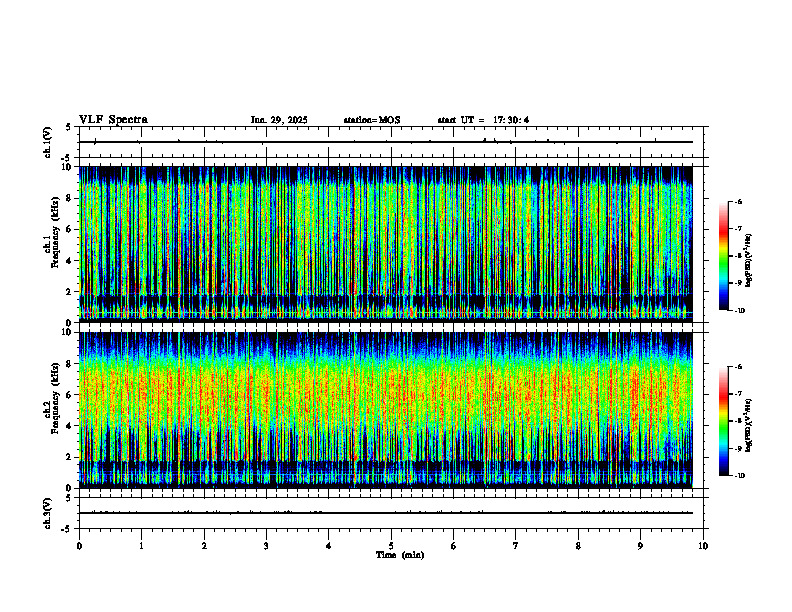Image resolution: width=792 pixels, height=612 pixels.
Task: Click the ch.2 spectrogram panel
Action: (386, 410)
